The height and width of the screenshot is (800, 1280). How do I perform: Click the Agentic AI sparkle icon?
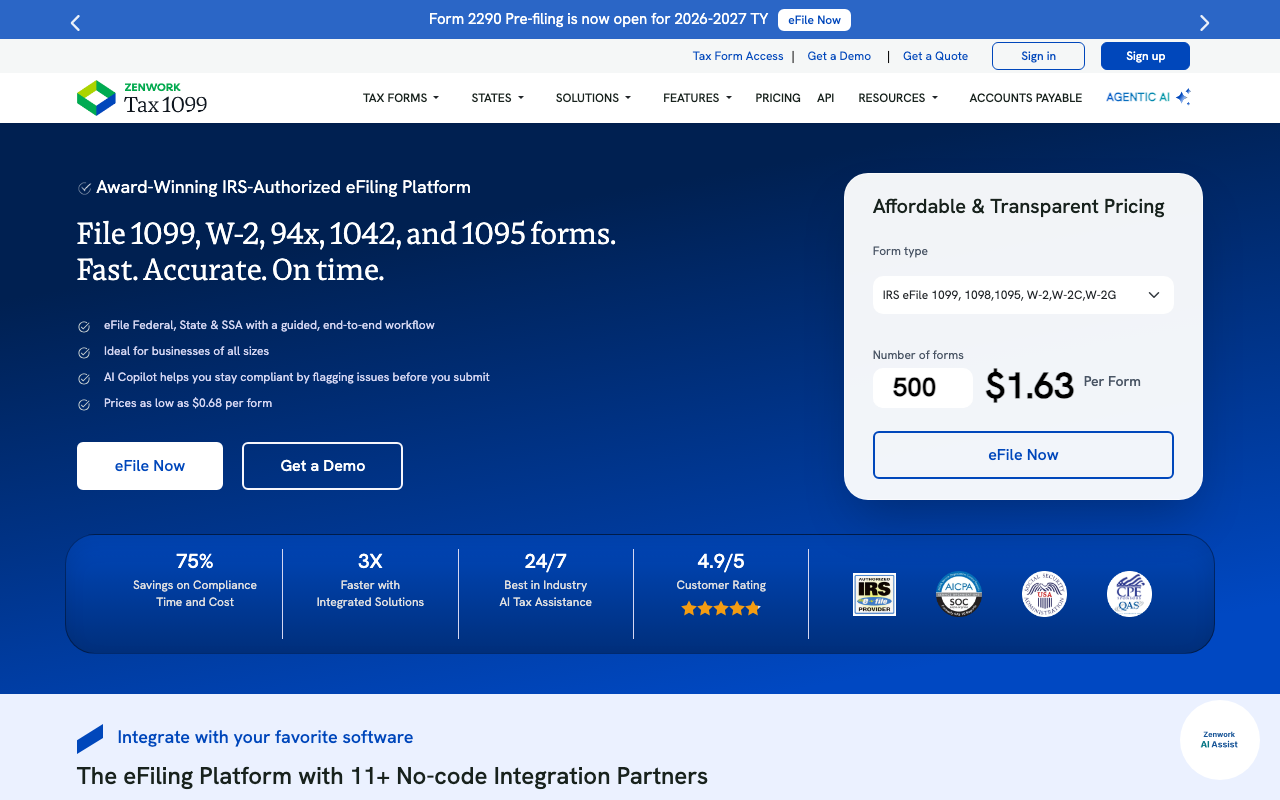click(1183, 97)
